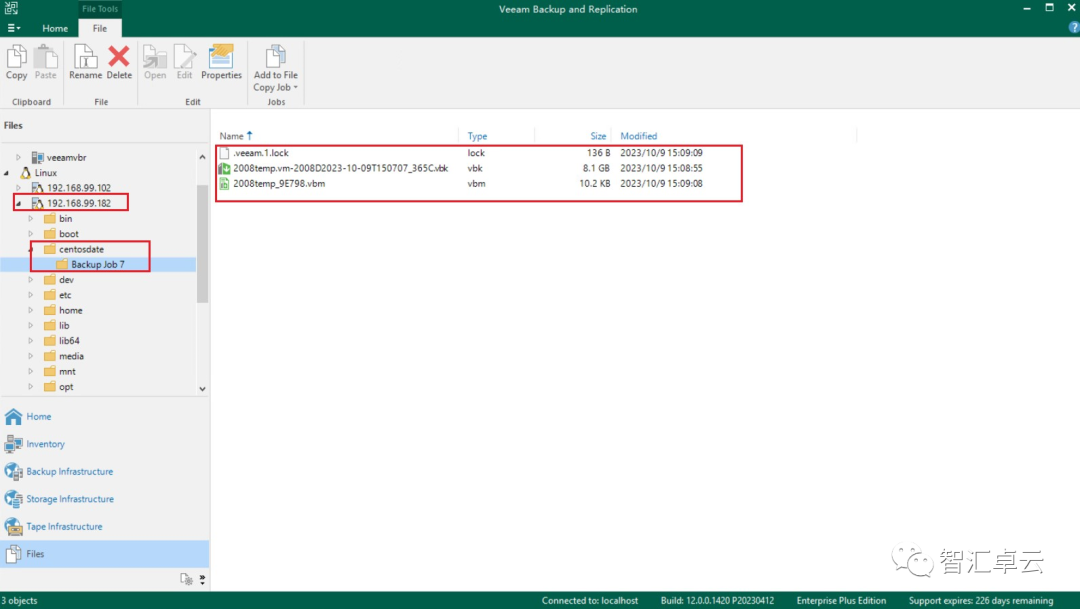Click the Edit ribbon icon
The image size is (1080, 609).
click(x=185, y=63)
